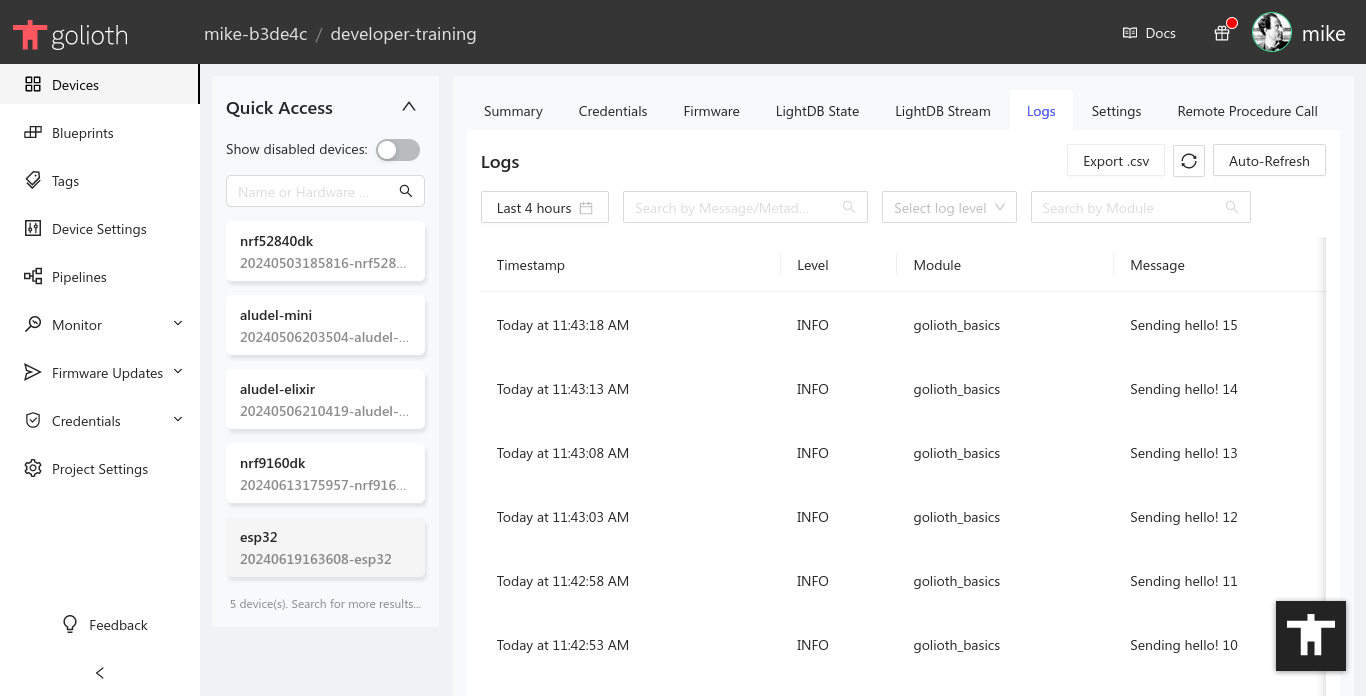
Task: Open the Last 4 hours time range picker
Action: pos(544,207)
